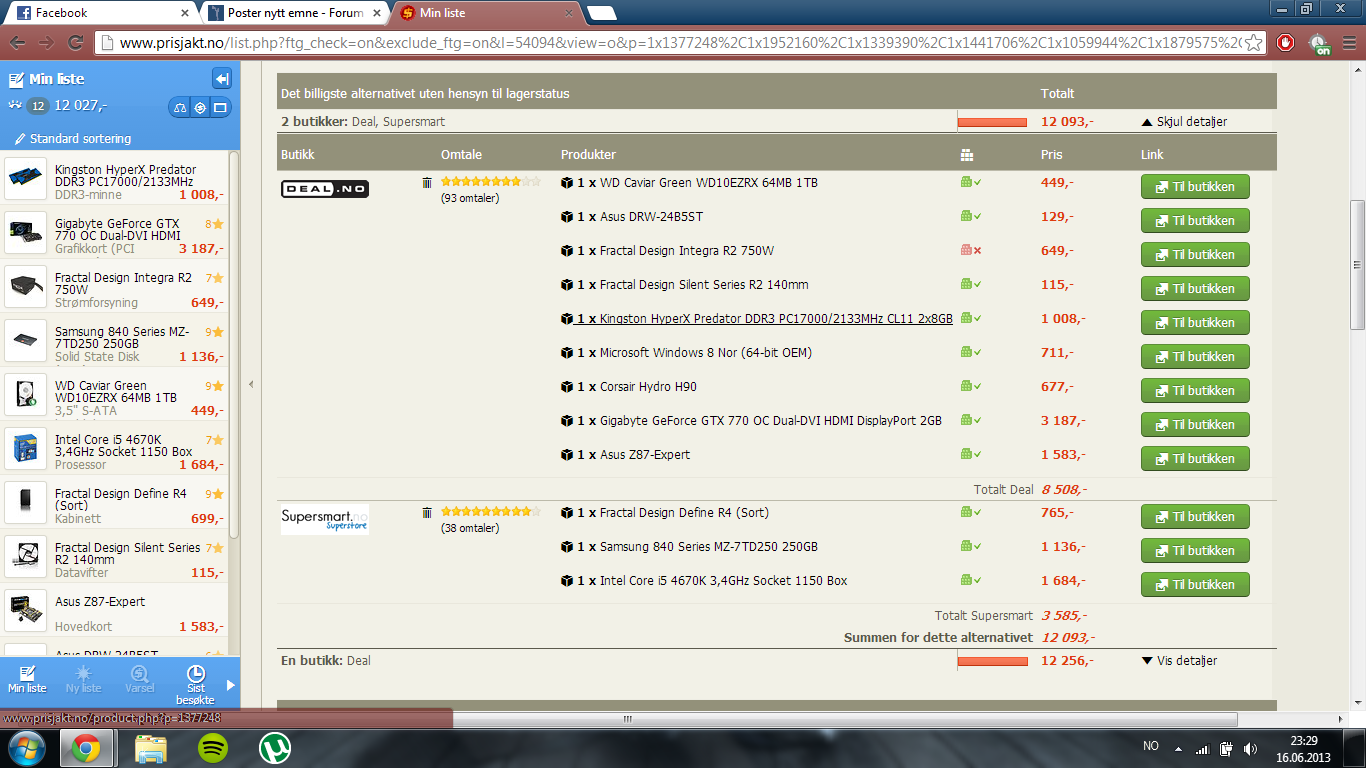Click Til butikken for Intel Core i5 4670K
This screenshot has width=1366, height=768.
click(1195, 585)
